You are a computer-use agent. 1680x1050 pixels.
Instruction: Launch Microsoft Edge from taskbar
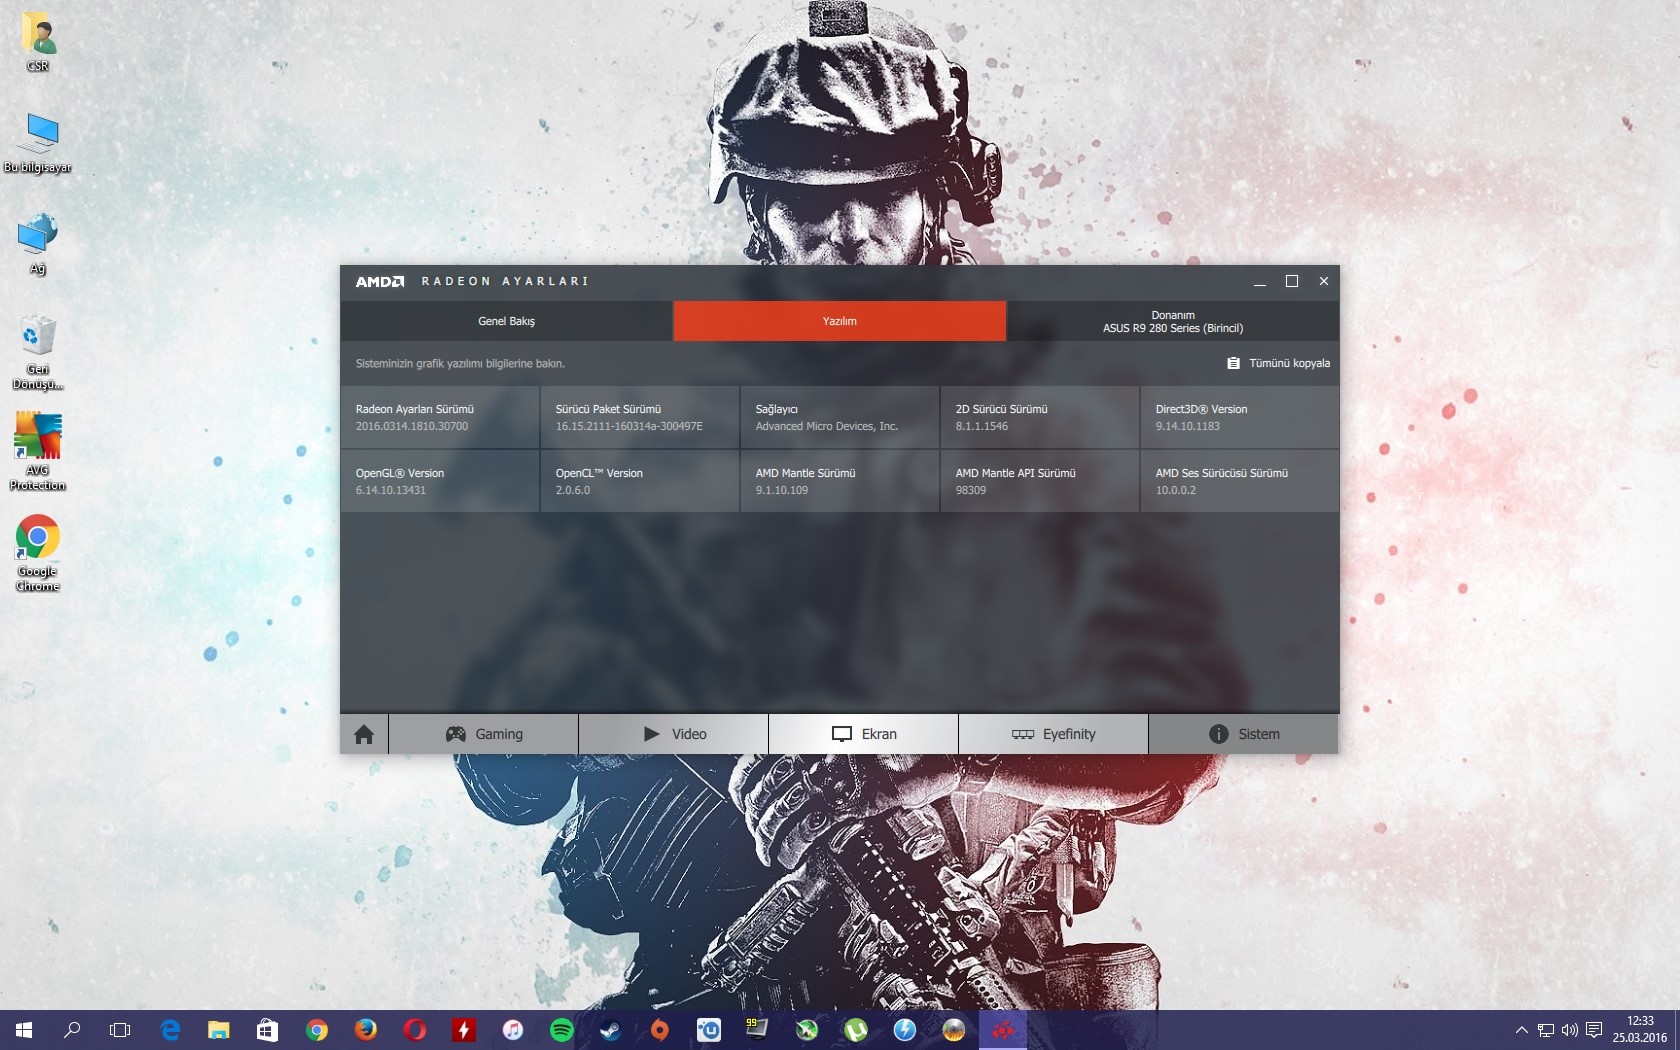pyautogui.click(x=170, y=1030)
